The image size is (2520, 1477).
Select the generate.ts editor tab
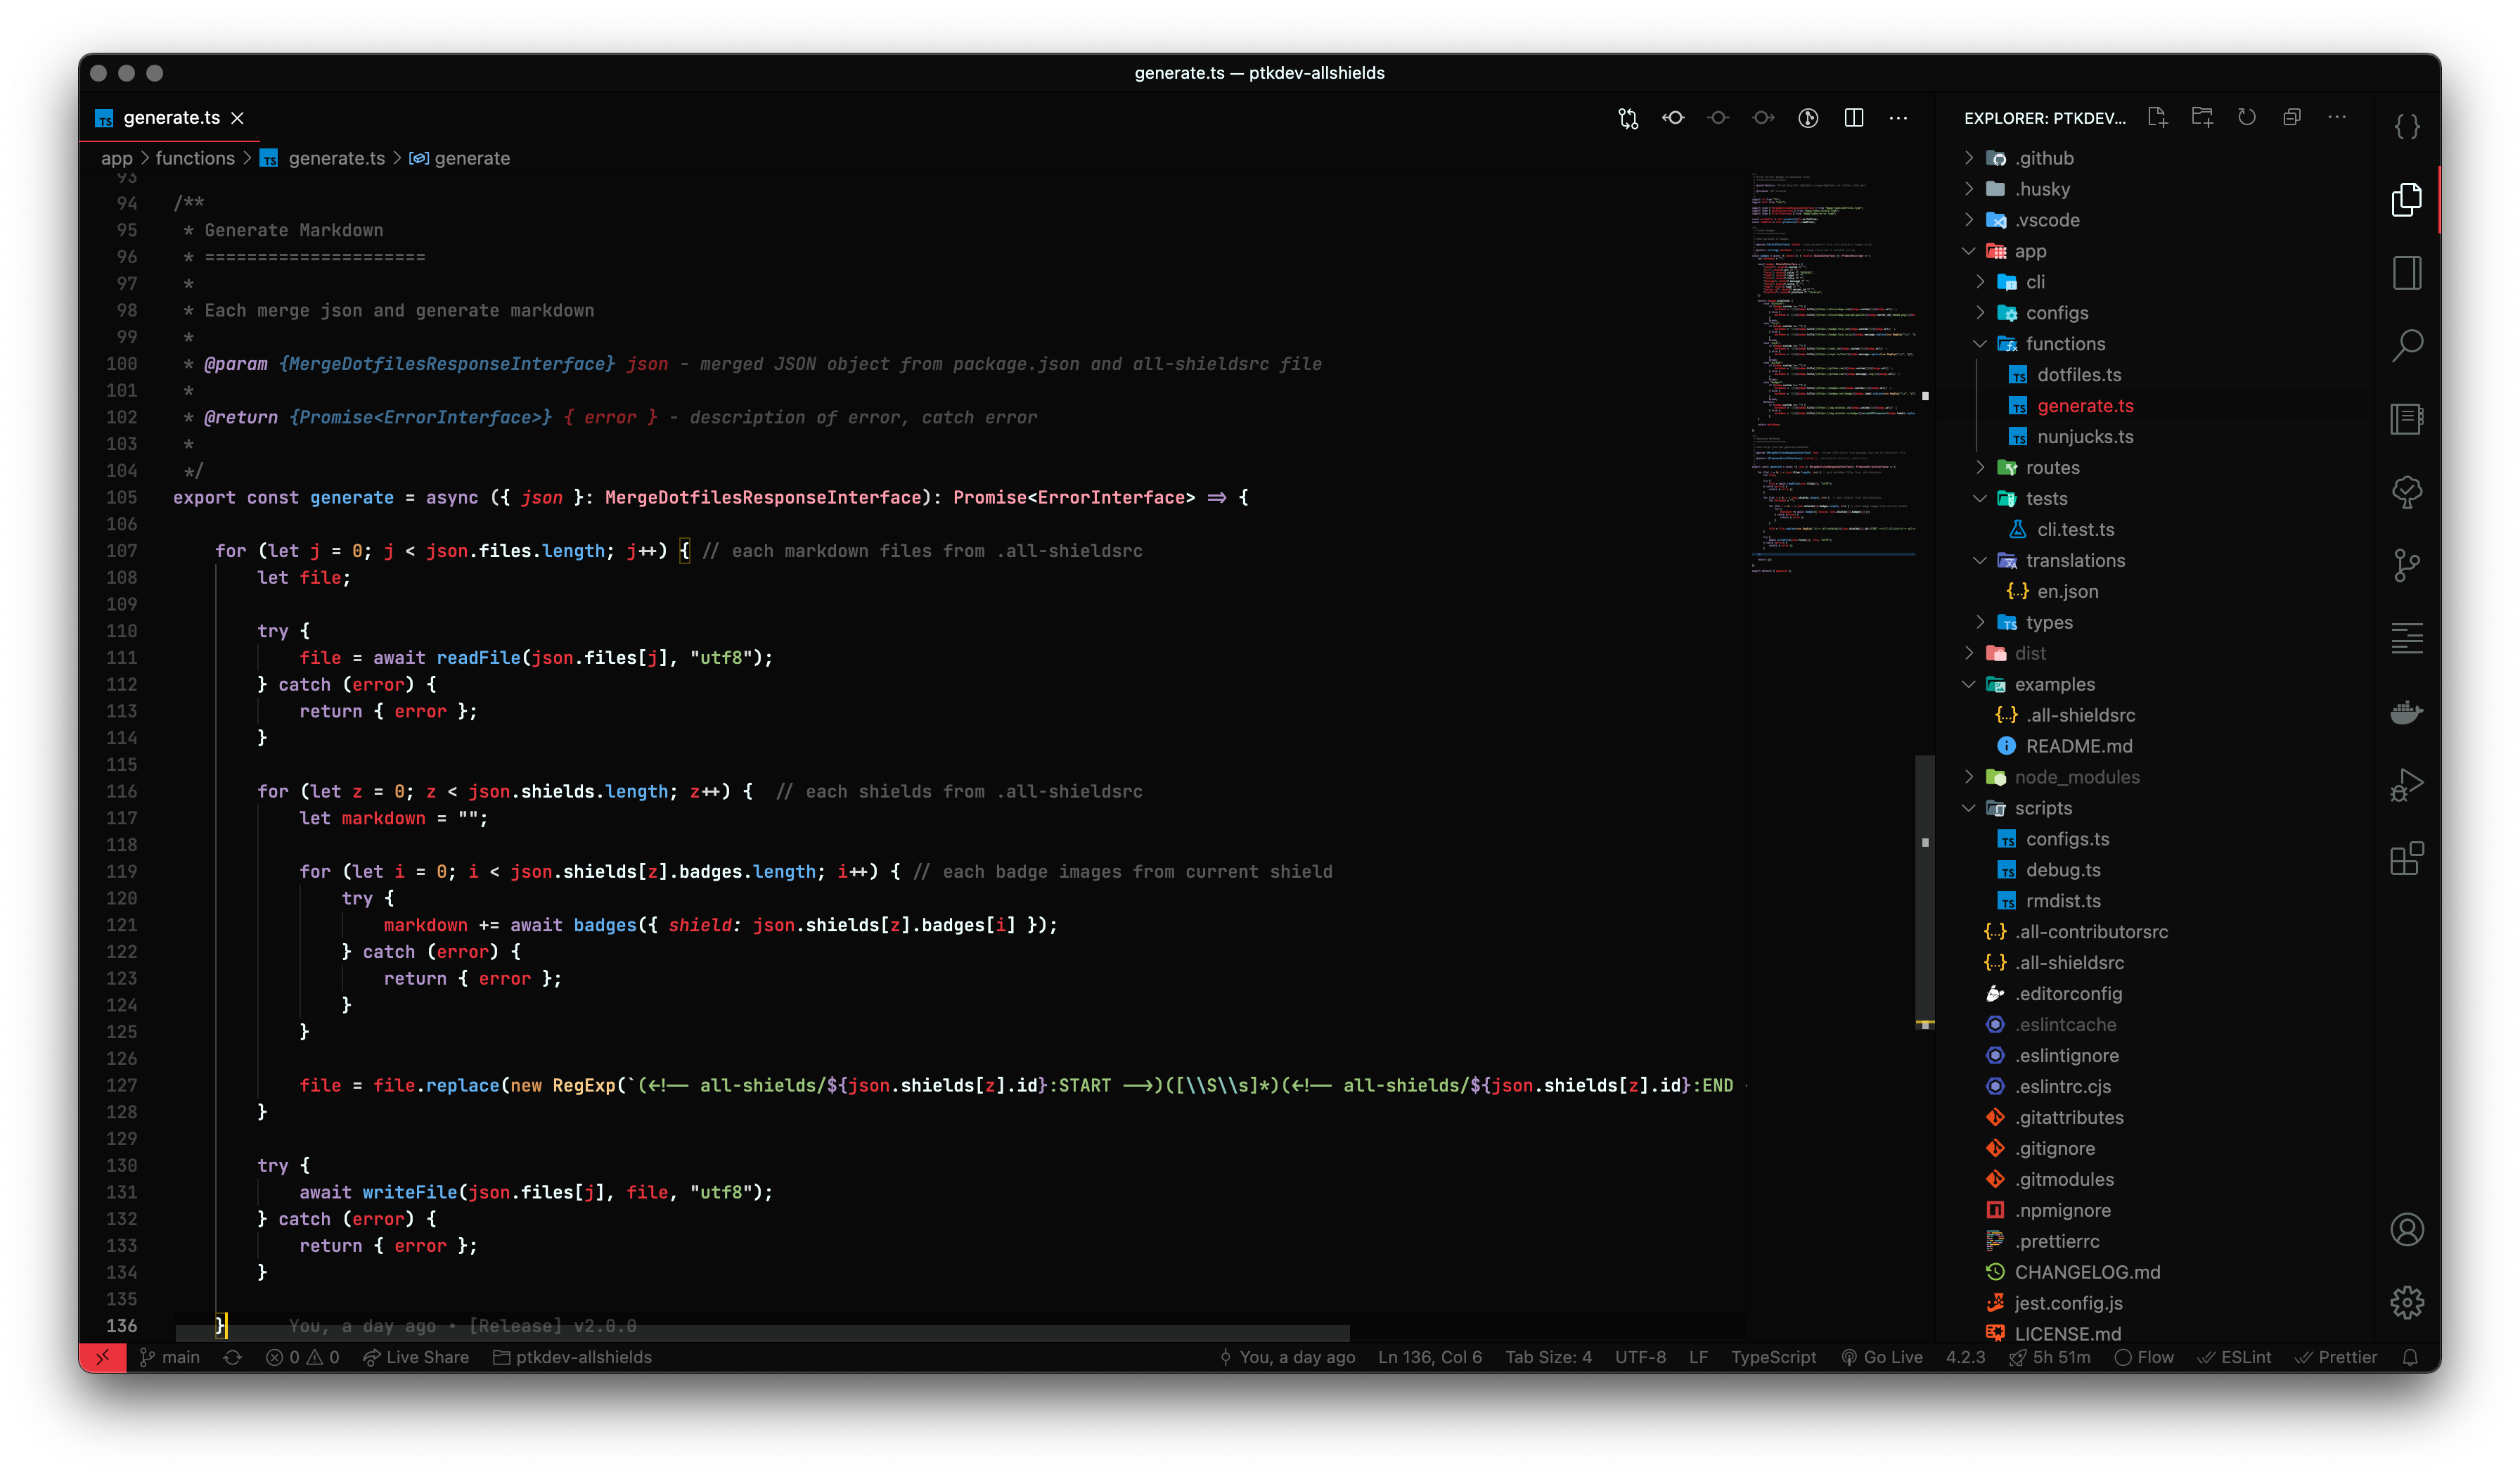[171, 118]
